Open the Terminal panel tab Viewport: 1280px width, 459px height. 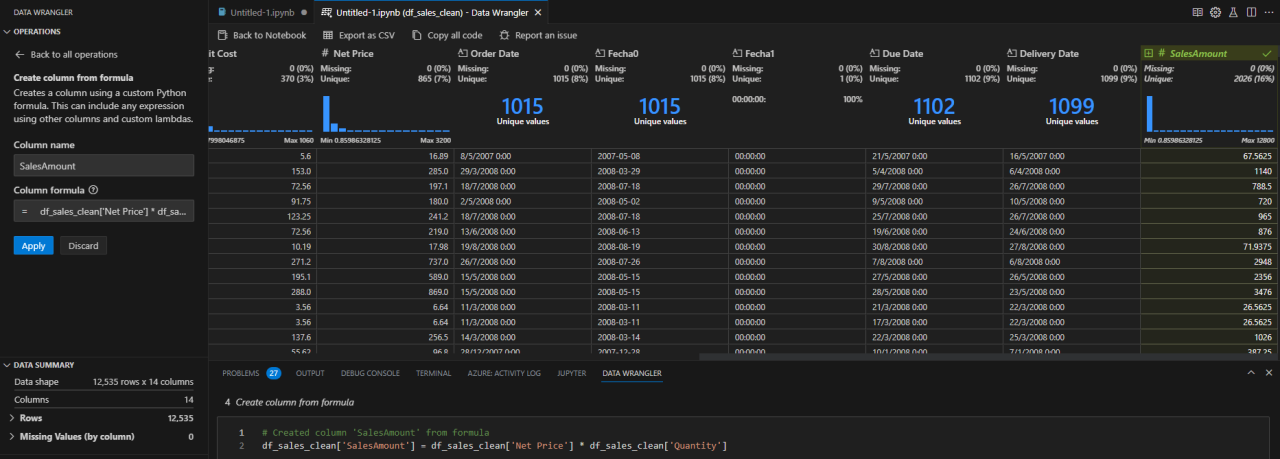pyautogui.click(x=433, y=373)
